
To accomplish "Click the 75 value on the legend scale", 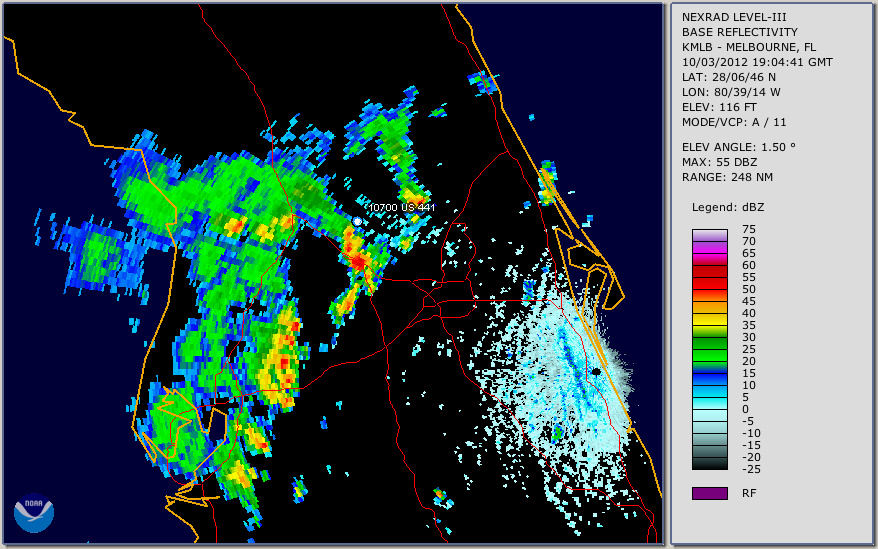I will tap(749, 229).
